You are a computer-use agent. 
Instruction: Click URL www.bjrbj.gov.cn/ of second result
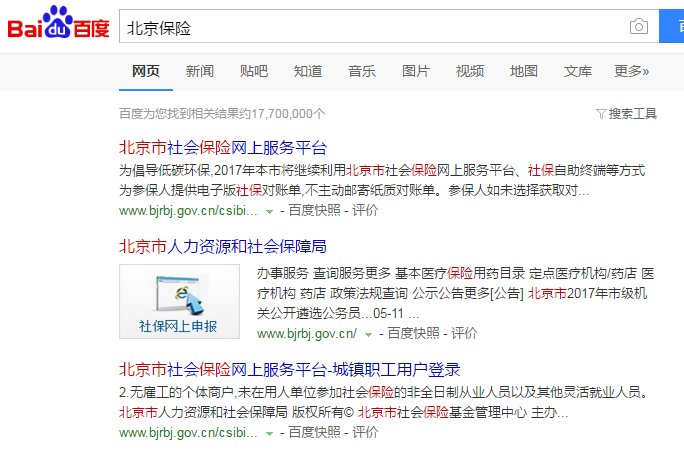[307, 334]
